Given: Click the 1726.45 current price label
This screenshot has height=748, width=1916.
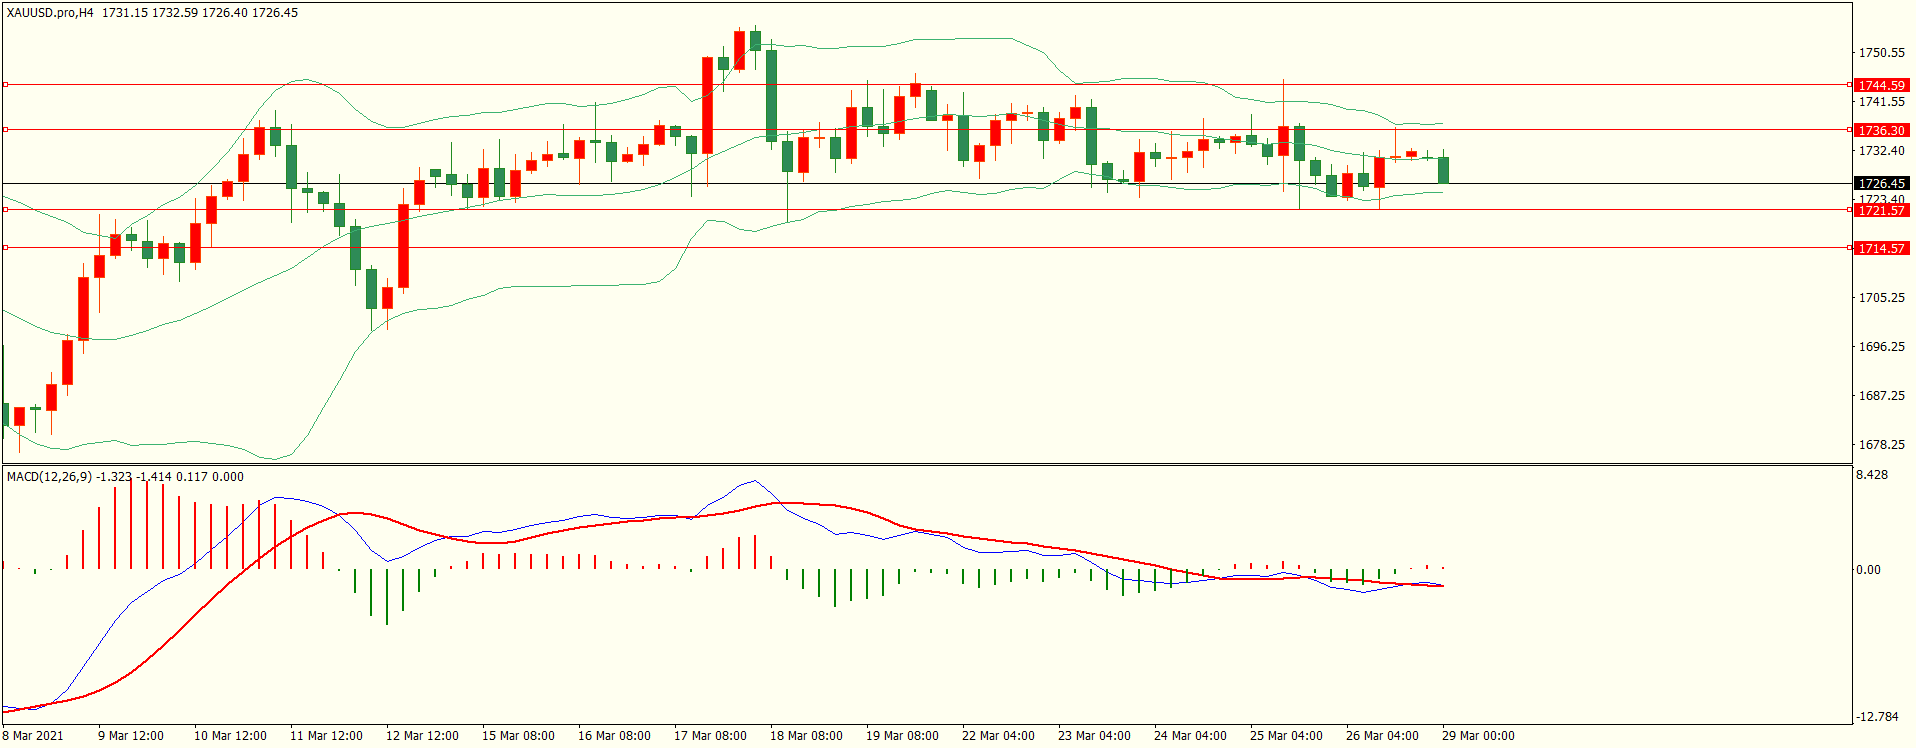Looking at the screenshot, I should 1881,183.
